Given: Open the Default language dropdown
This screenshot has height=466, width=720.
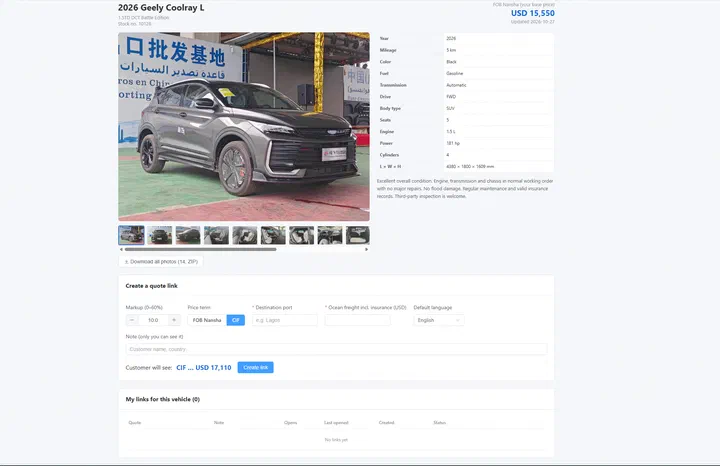Looking at the screenshot, I should (439, 320).
